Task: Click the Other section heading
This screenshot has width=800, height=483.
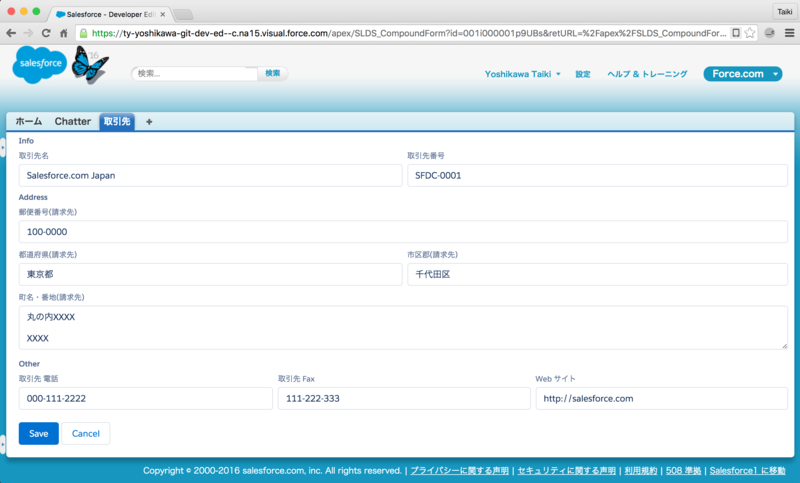Action: (x=29, y=364)
